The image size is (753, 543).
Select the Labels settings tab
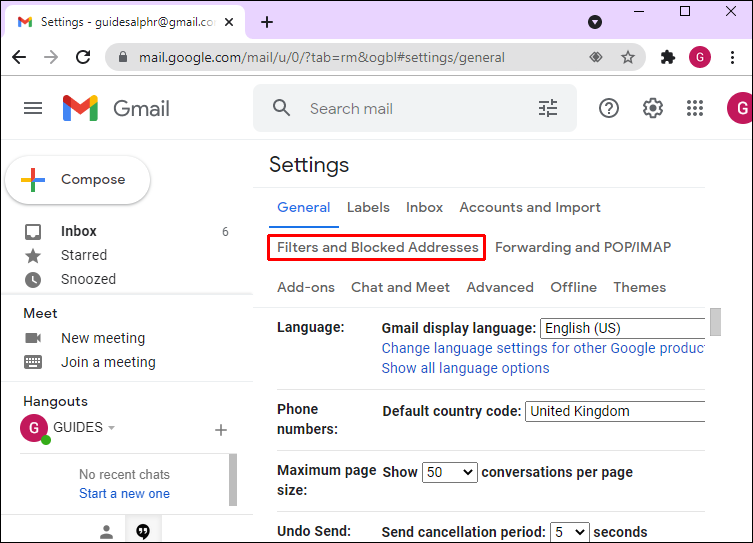pyautogui.click(x=368, y=207)
